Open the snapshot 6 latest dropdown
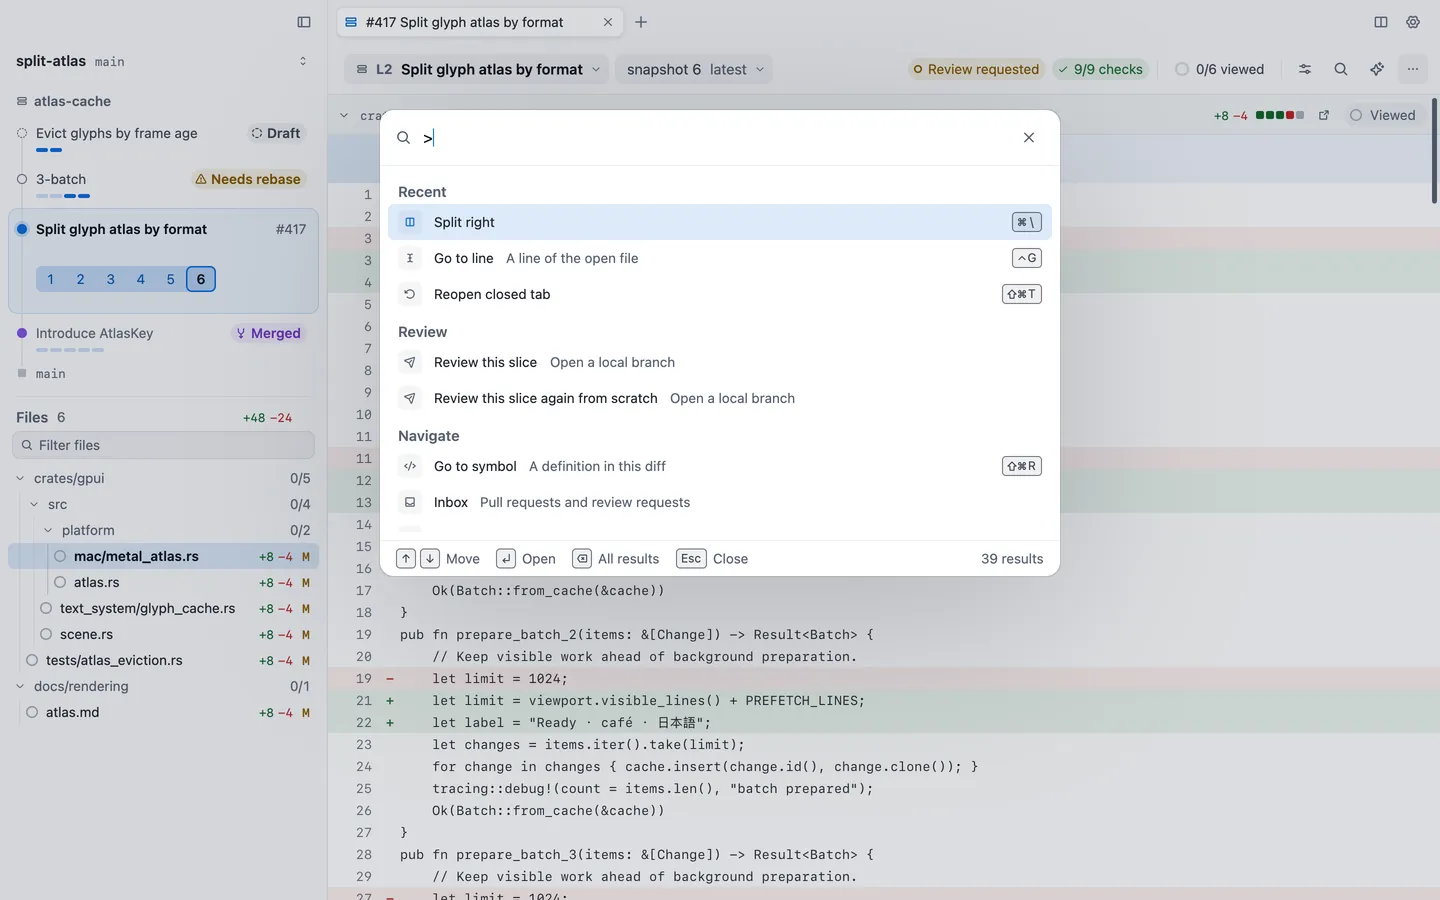 pos(695,69)
